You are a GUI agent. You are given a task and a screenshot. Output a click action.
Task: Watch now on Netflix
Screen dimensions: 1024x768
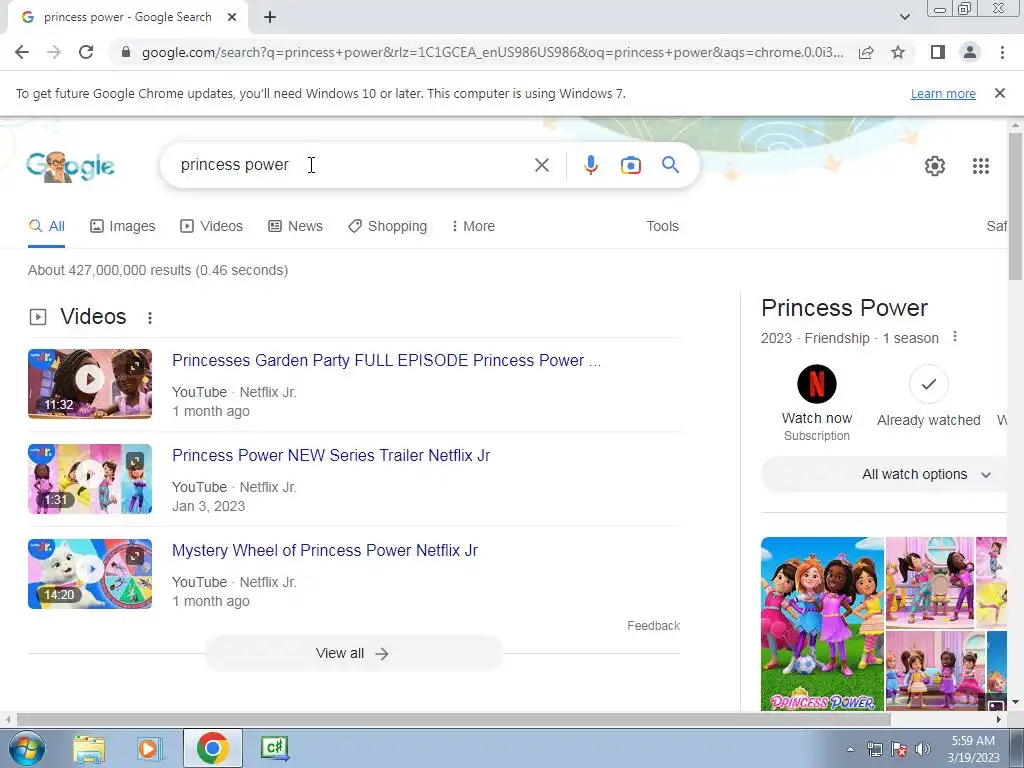click(x=817, y=402)
